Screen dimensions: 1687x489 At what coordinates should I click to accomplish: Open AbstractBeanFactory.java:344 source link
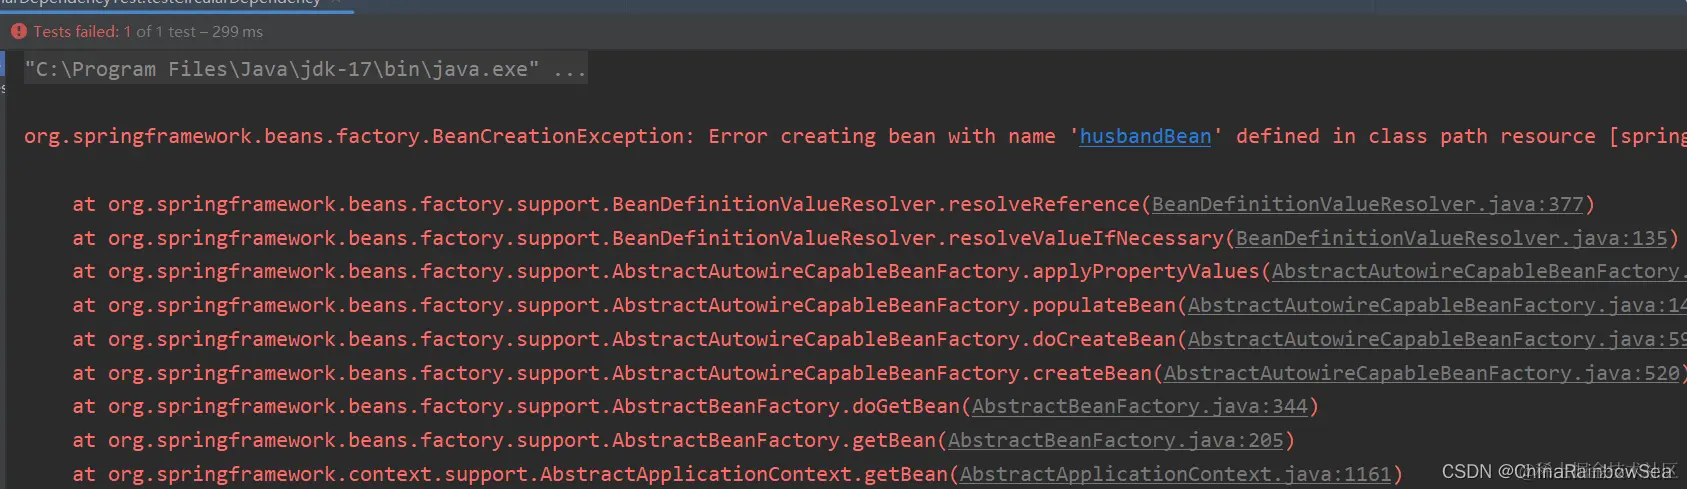coord(1139,406)
